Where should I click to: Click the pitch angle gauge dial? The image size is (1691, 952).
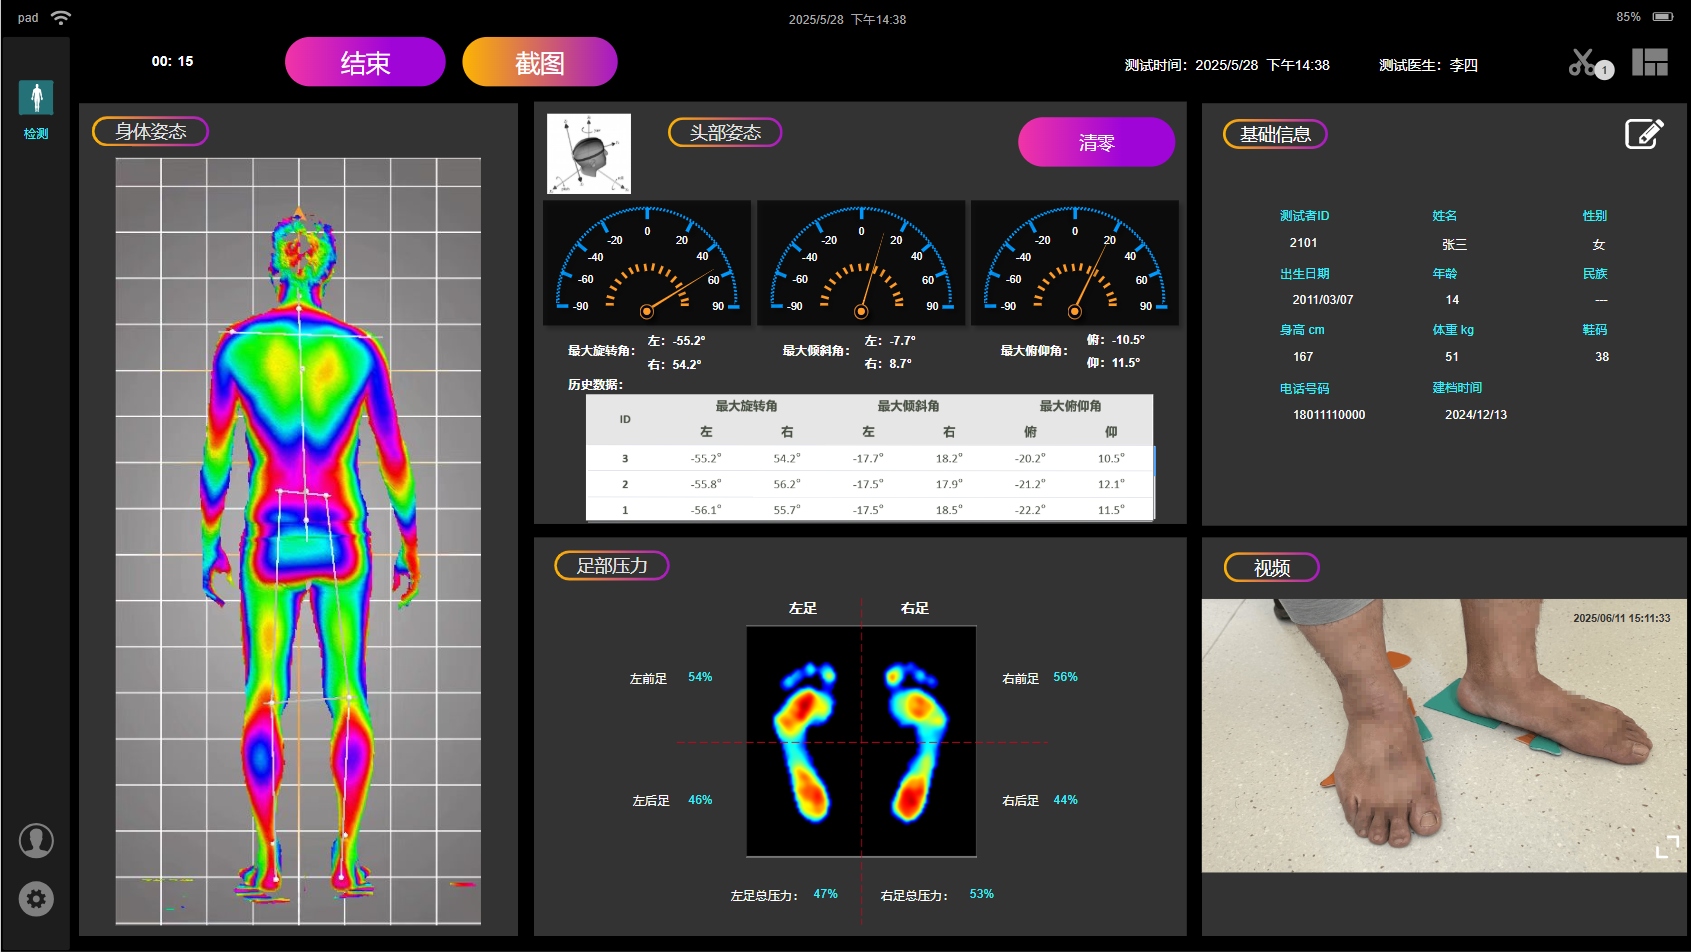(x=1075, y=263)
